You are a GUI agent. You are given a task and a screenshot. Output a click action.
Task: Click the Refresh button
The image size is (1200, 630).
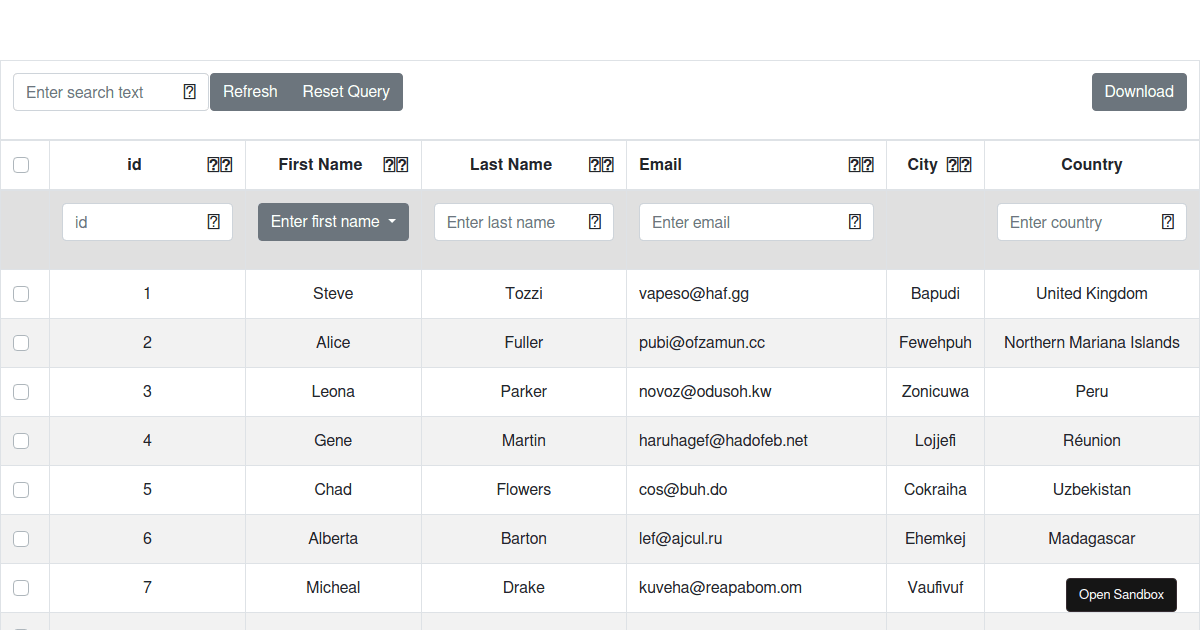tap(250, 91)
